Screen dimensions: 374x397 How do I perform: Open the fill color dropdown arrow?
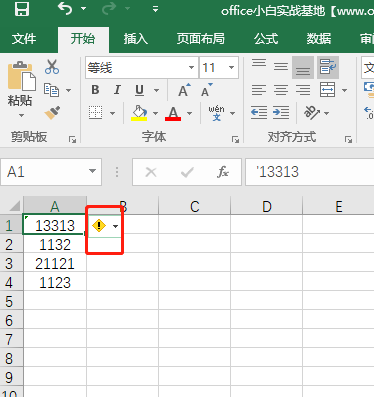pyautogui.click(x=155, y=113)
